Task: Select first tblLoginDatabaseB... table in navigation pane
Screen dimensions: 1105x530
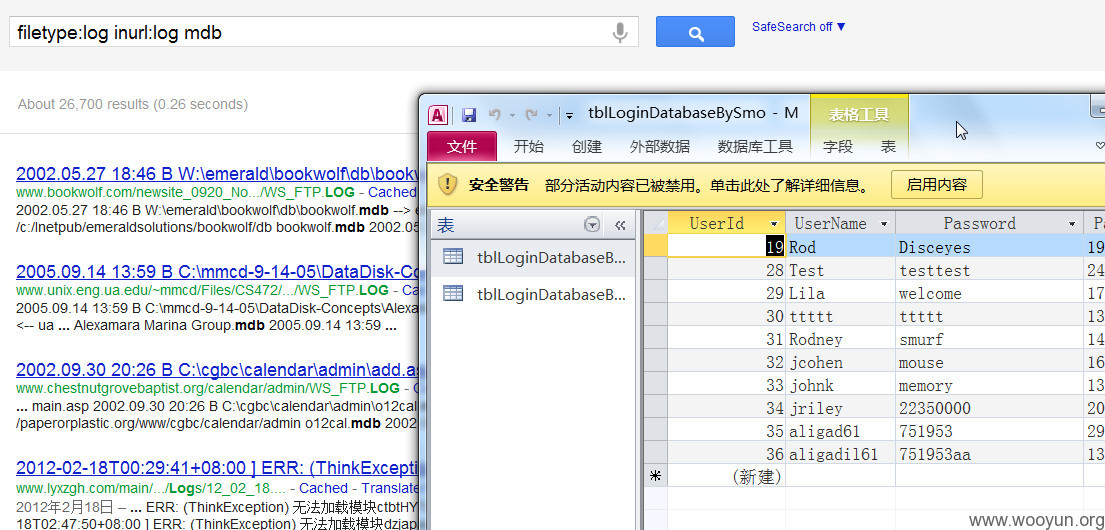Action: [x=533, y=257]
